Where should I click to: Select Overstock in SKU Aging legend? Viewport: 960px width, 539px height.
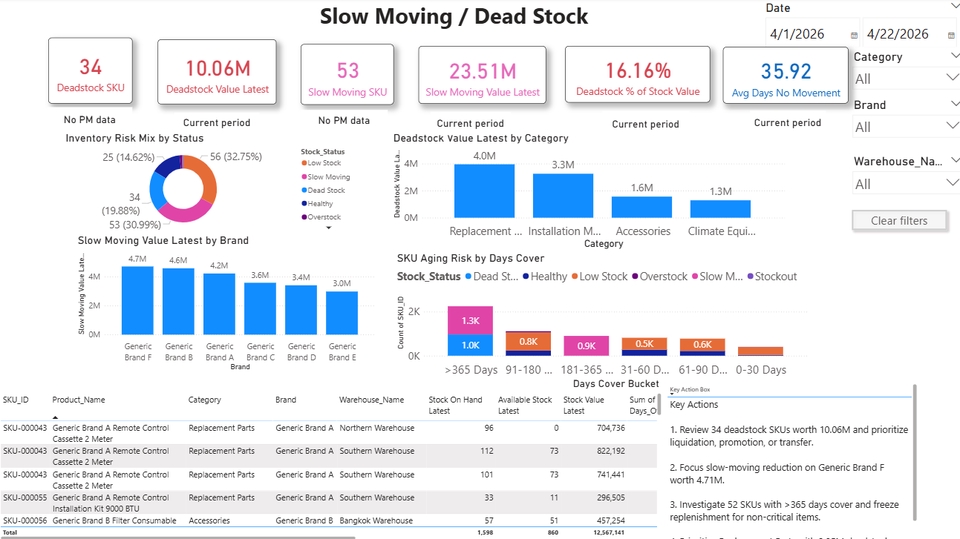coord(660,276)
